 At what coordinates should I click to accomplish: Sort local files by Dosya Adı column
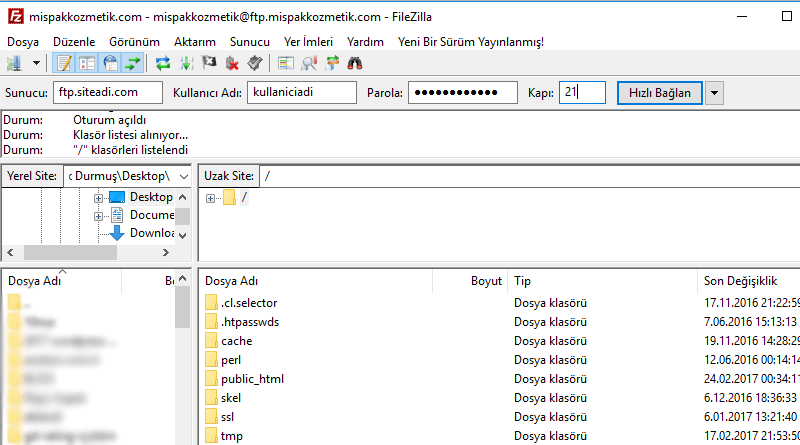click(62, 281)
